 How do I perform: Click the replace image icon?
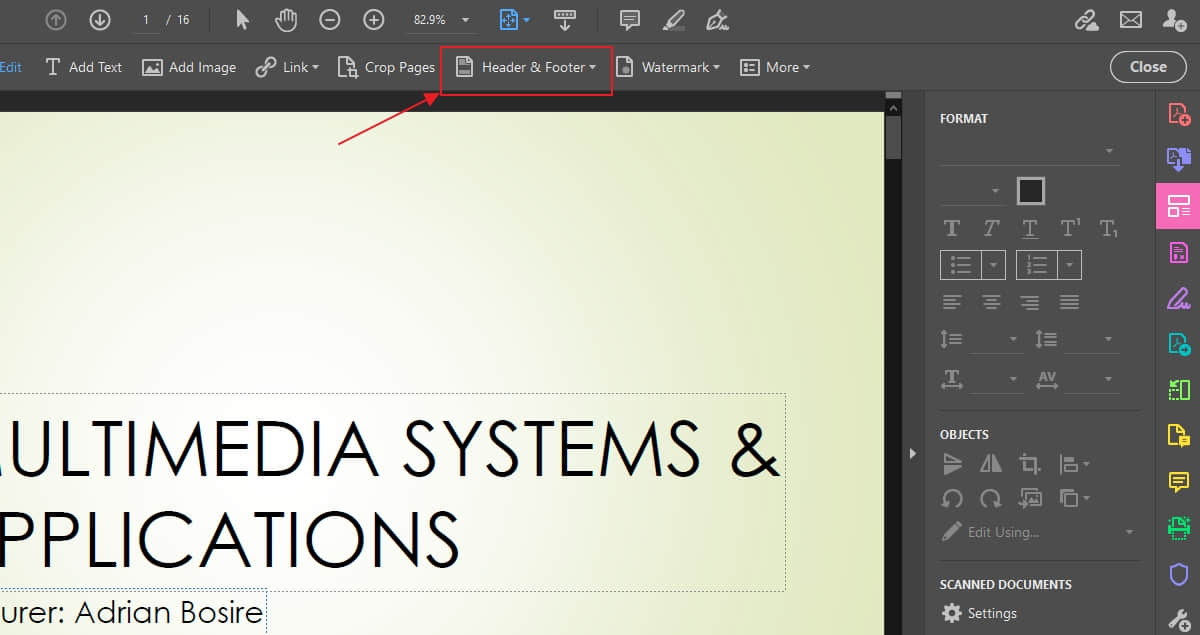point(1030,497)
